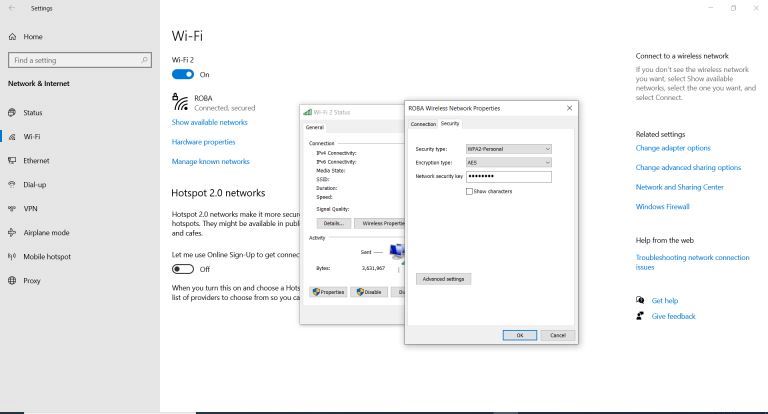Screen dimensions: 768x414
Task: Click OK in Wireless Network Properties
Action: click(520, 335)
